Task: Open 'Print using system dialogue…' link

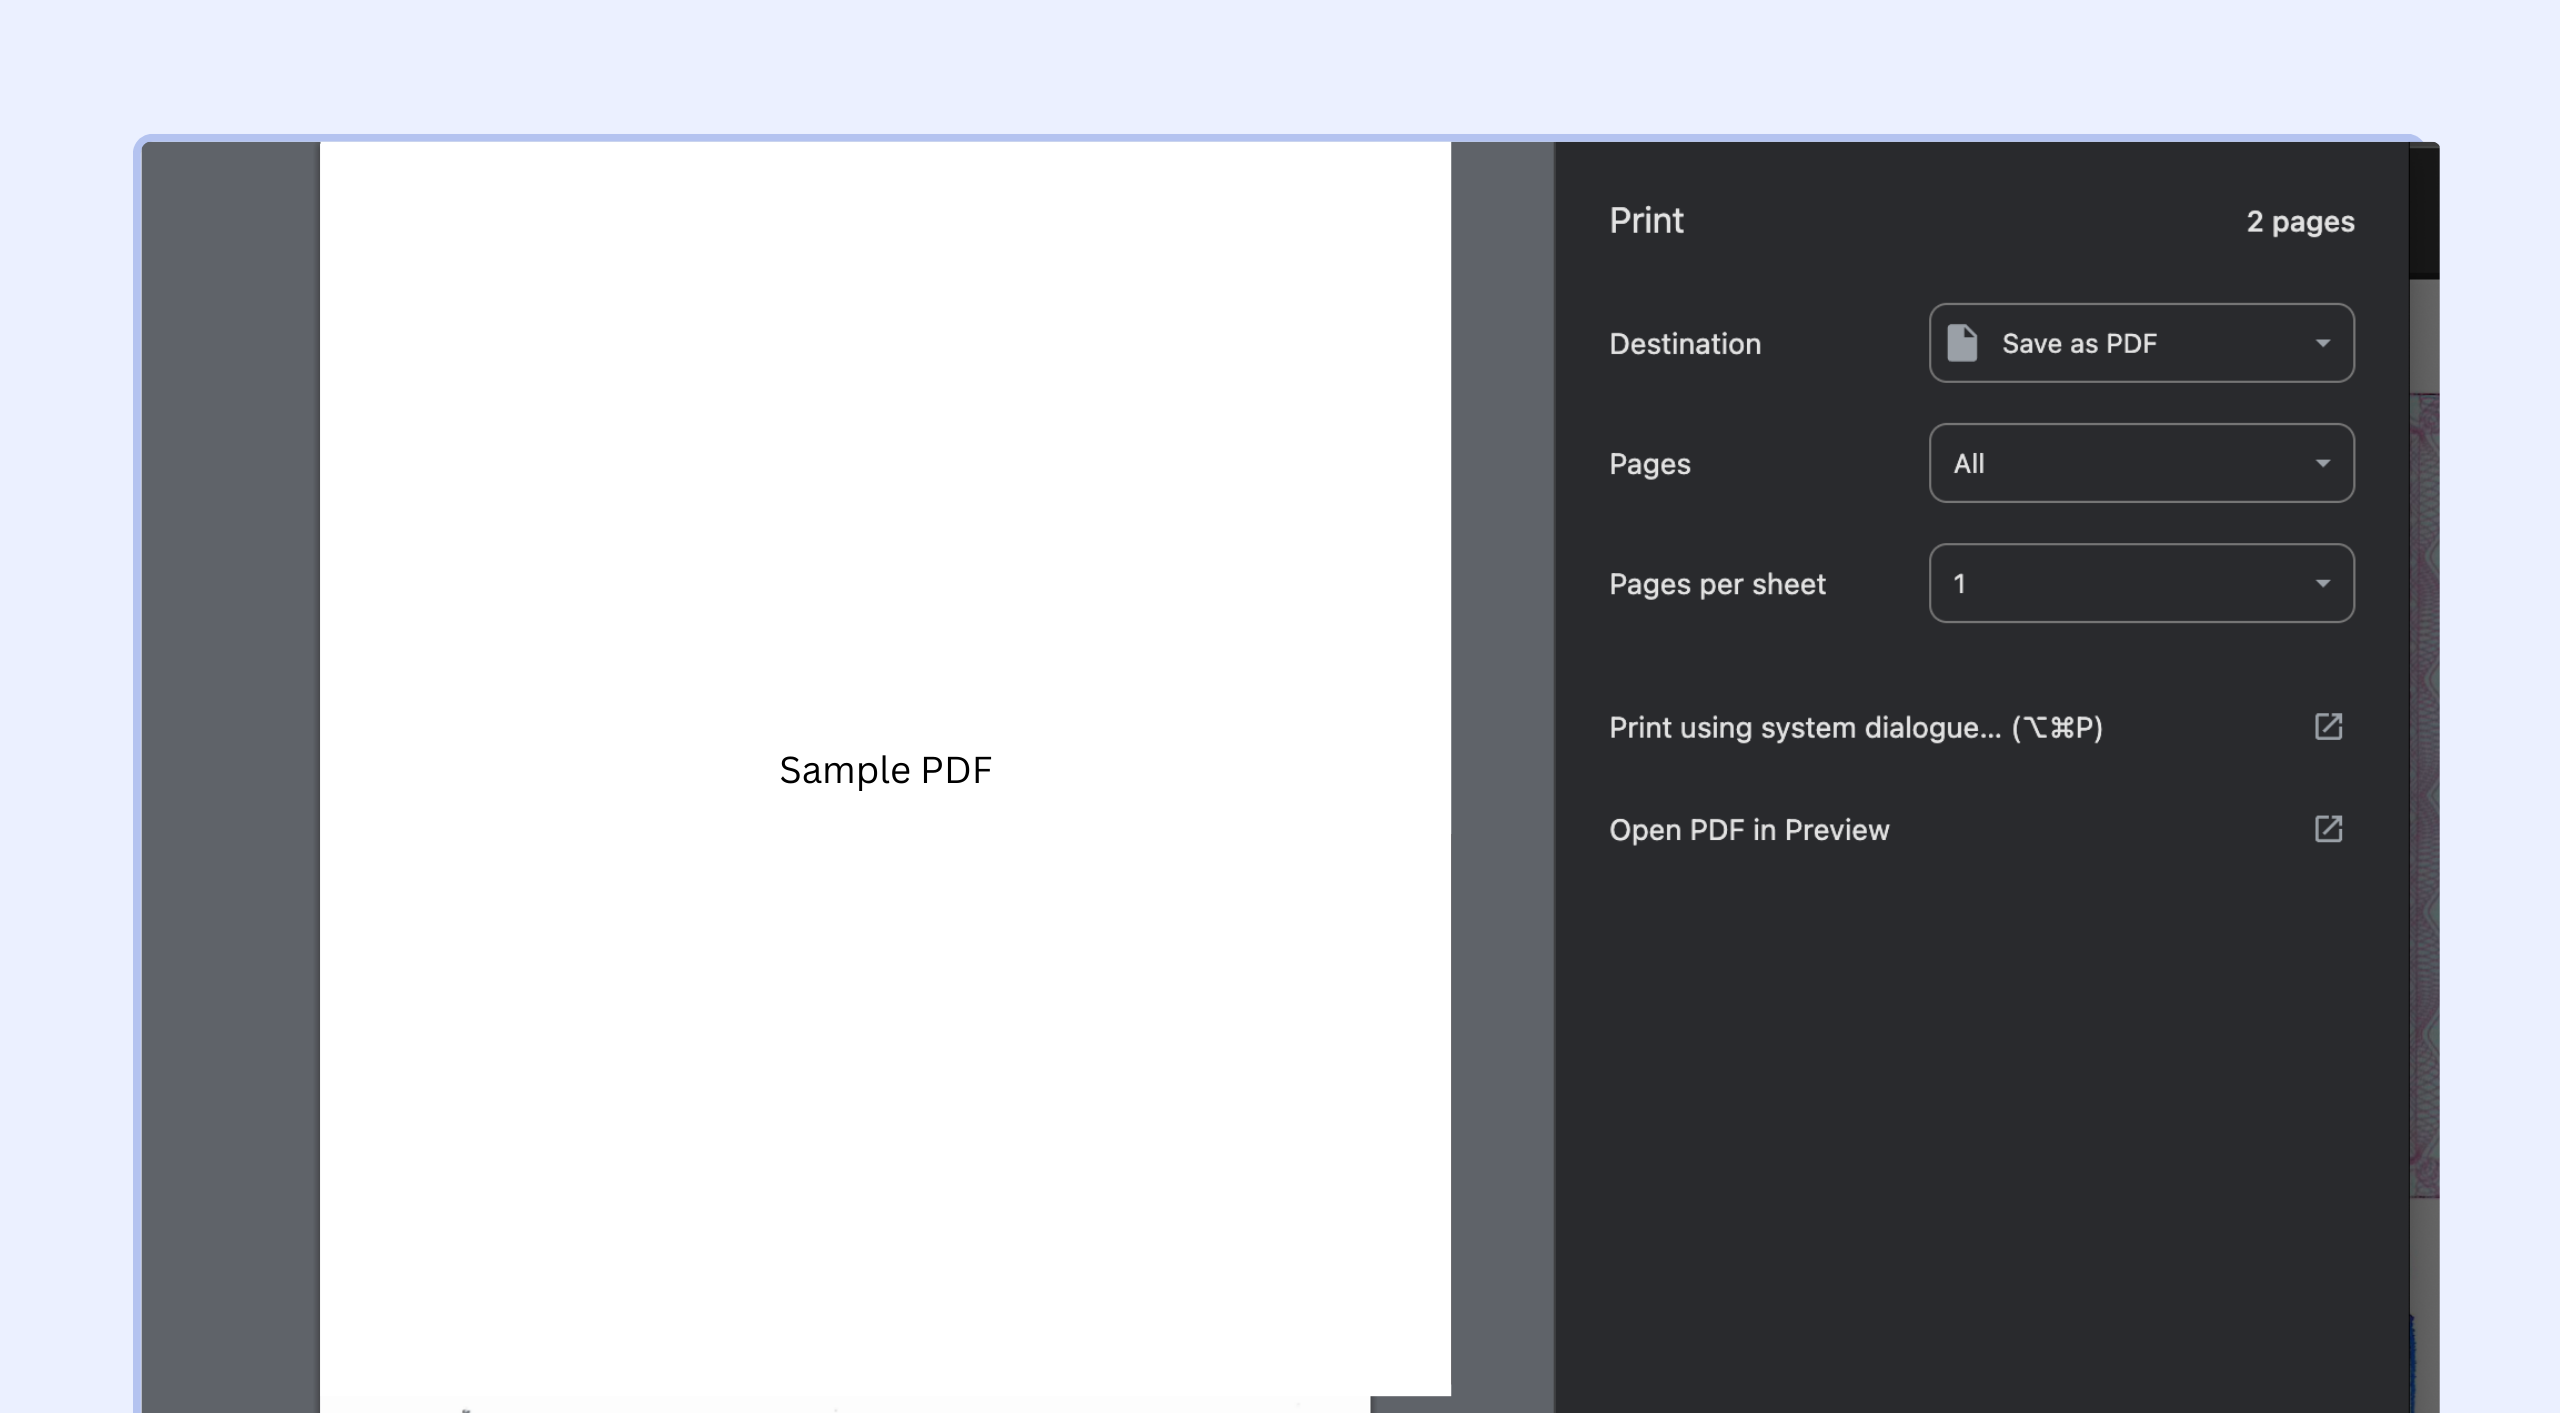Action: [1855, 727]
